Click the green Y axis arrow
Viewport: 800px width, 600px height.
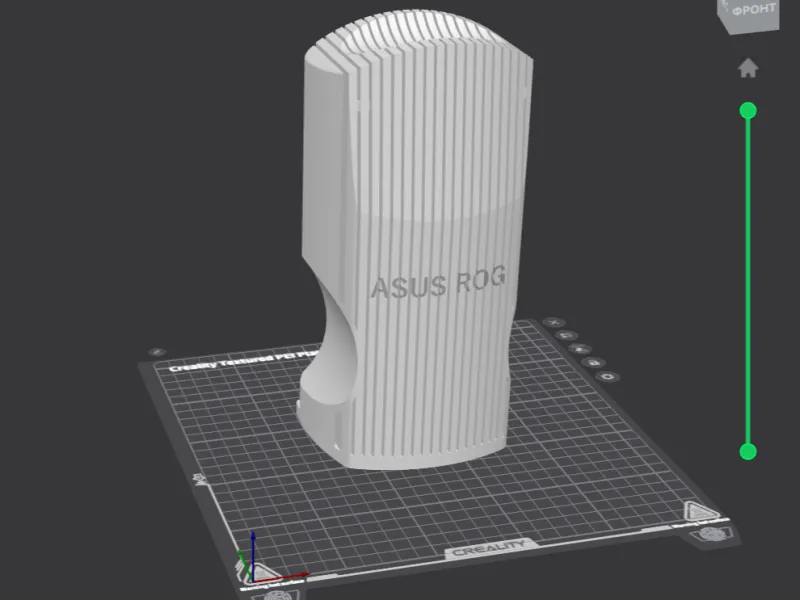click(244, 565)
